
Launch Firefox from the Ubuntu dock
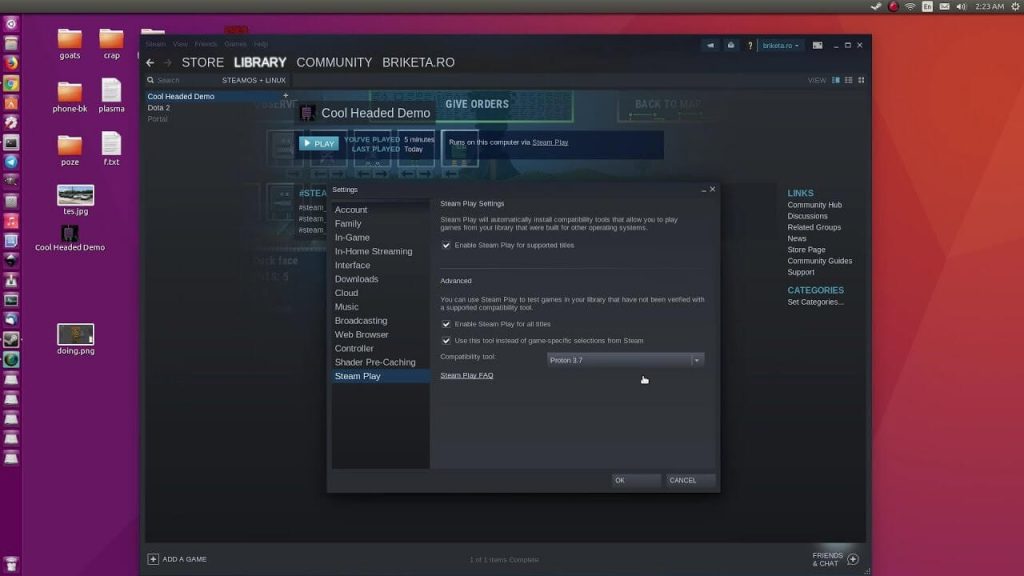pyautogui.click(x=11, y=63)
